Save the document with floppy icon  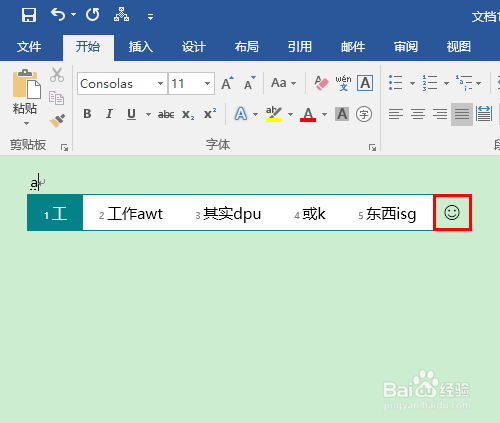pyautogui.click(x=29, y=15)
